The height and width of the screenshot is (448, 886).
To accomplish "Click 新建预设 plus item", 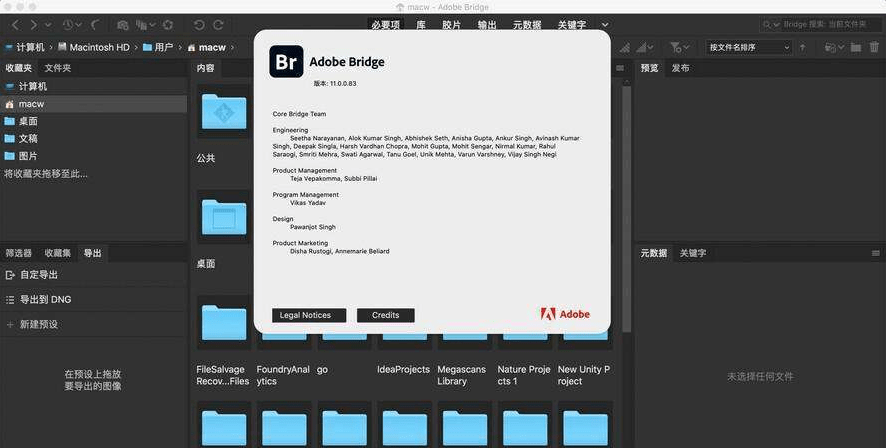I will click(93, 324).
